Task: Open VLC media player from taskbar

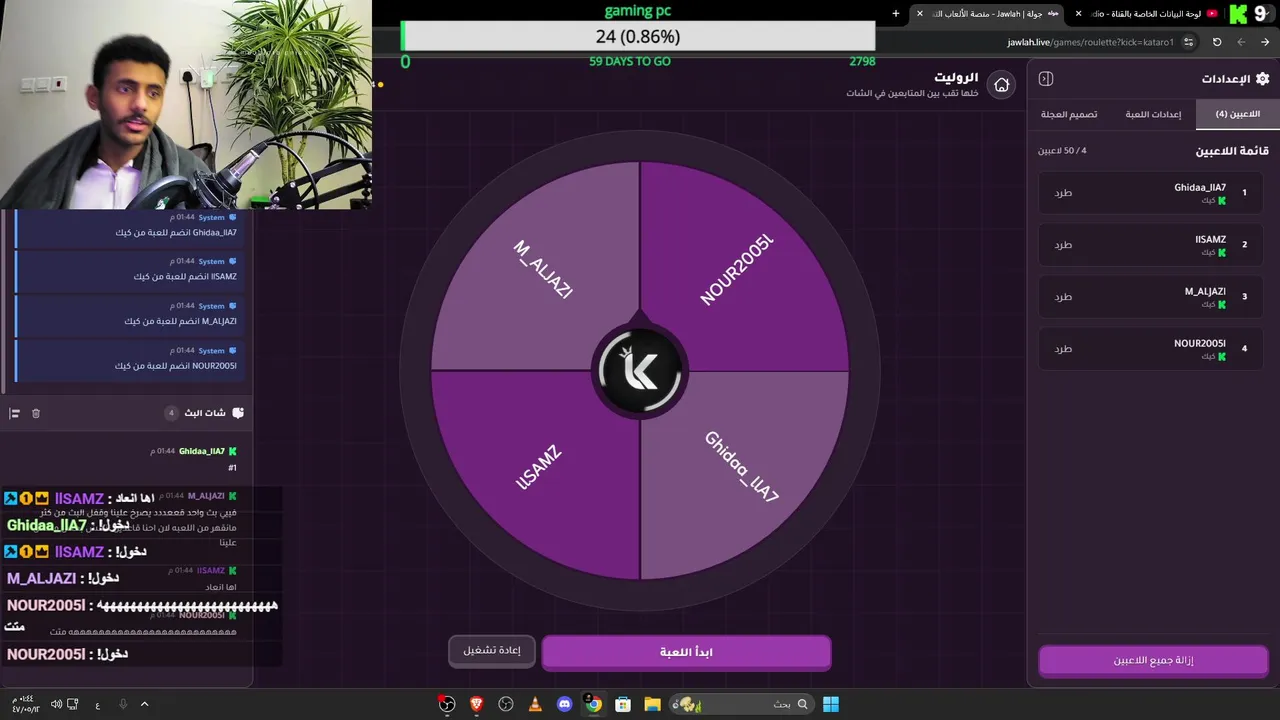Action: pos(535,704)
